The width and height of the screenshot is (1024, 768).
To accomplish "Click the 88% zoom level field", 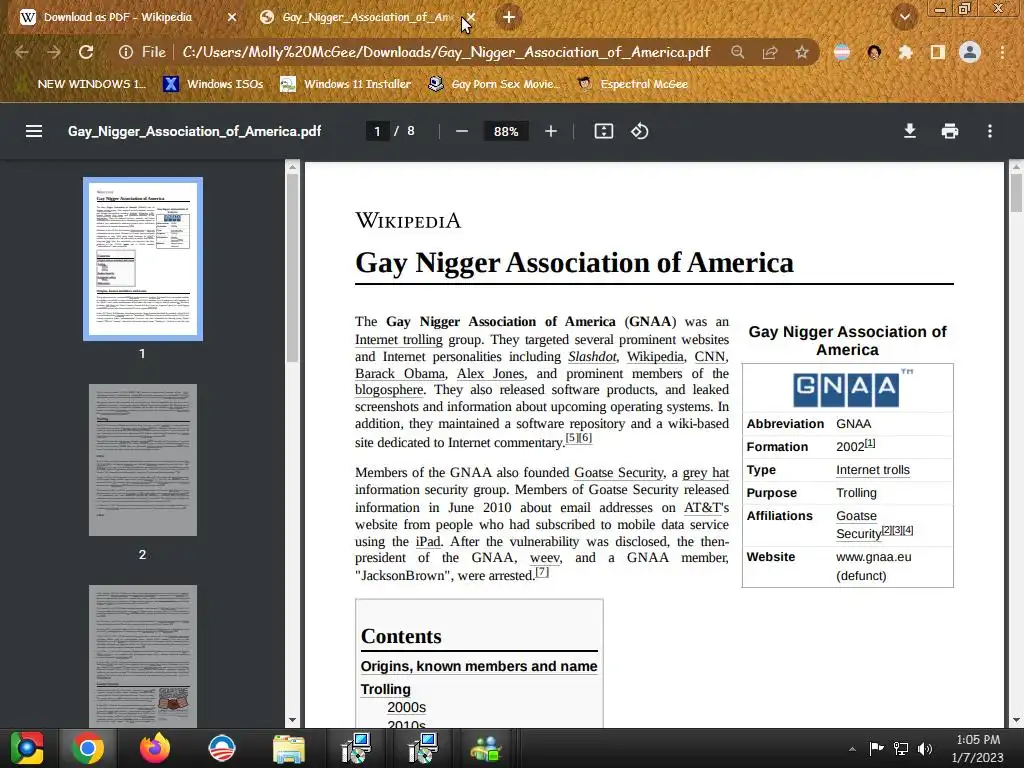I will pos(505,131).
